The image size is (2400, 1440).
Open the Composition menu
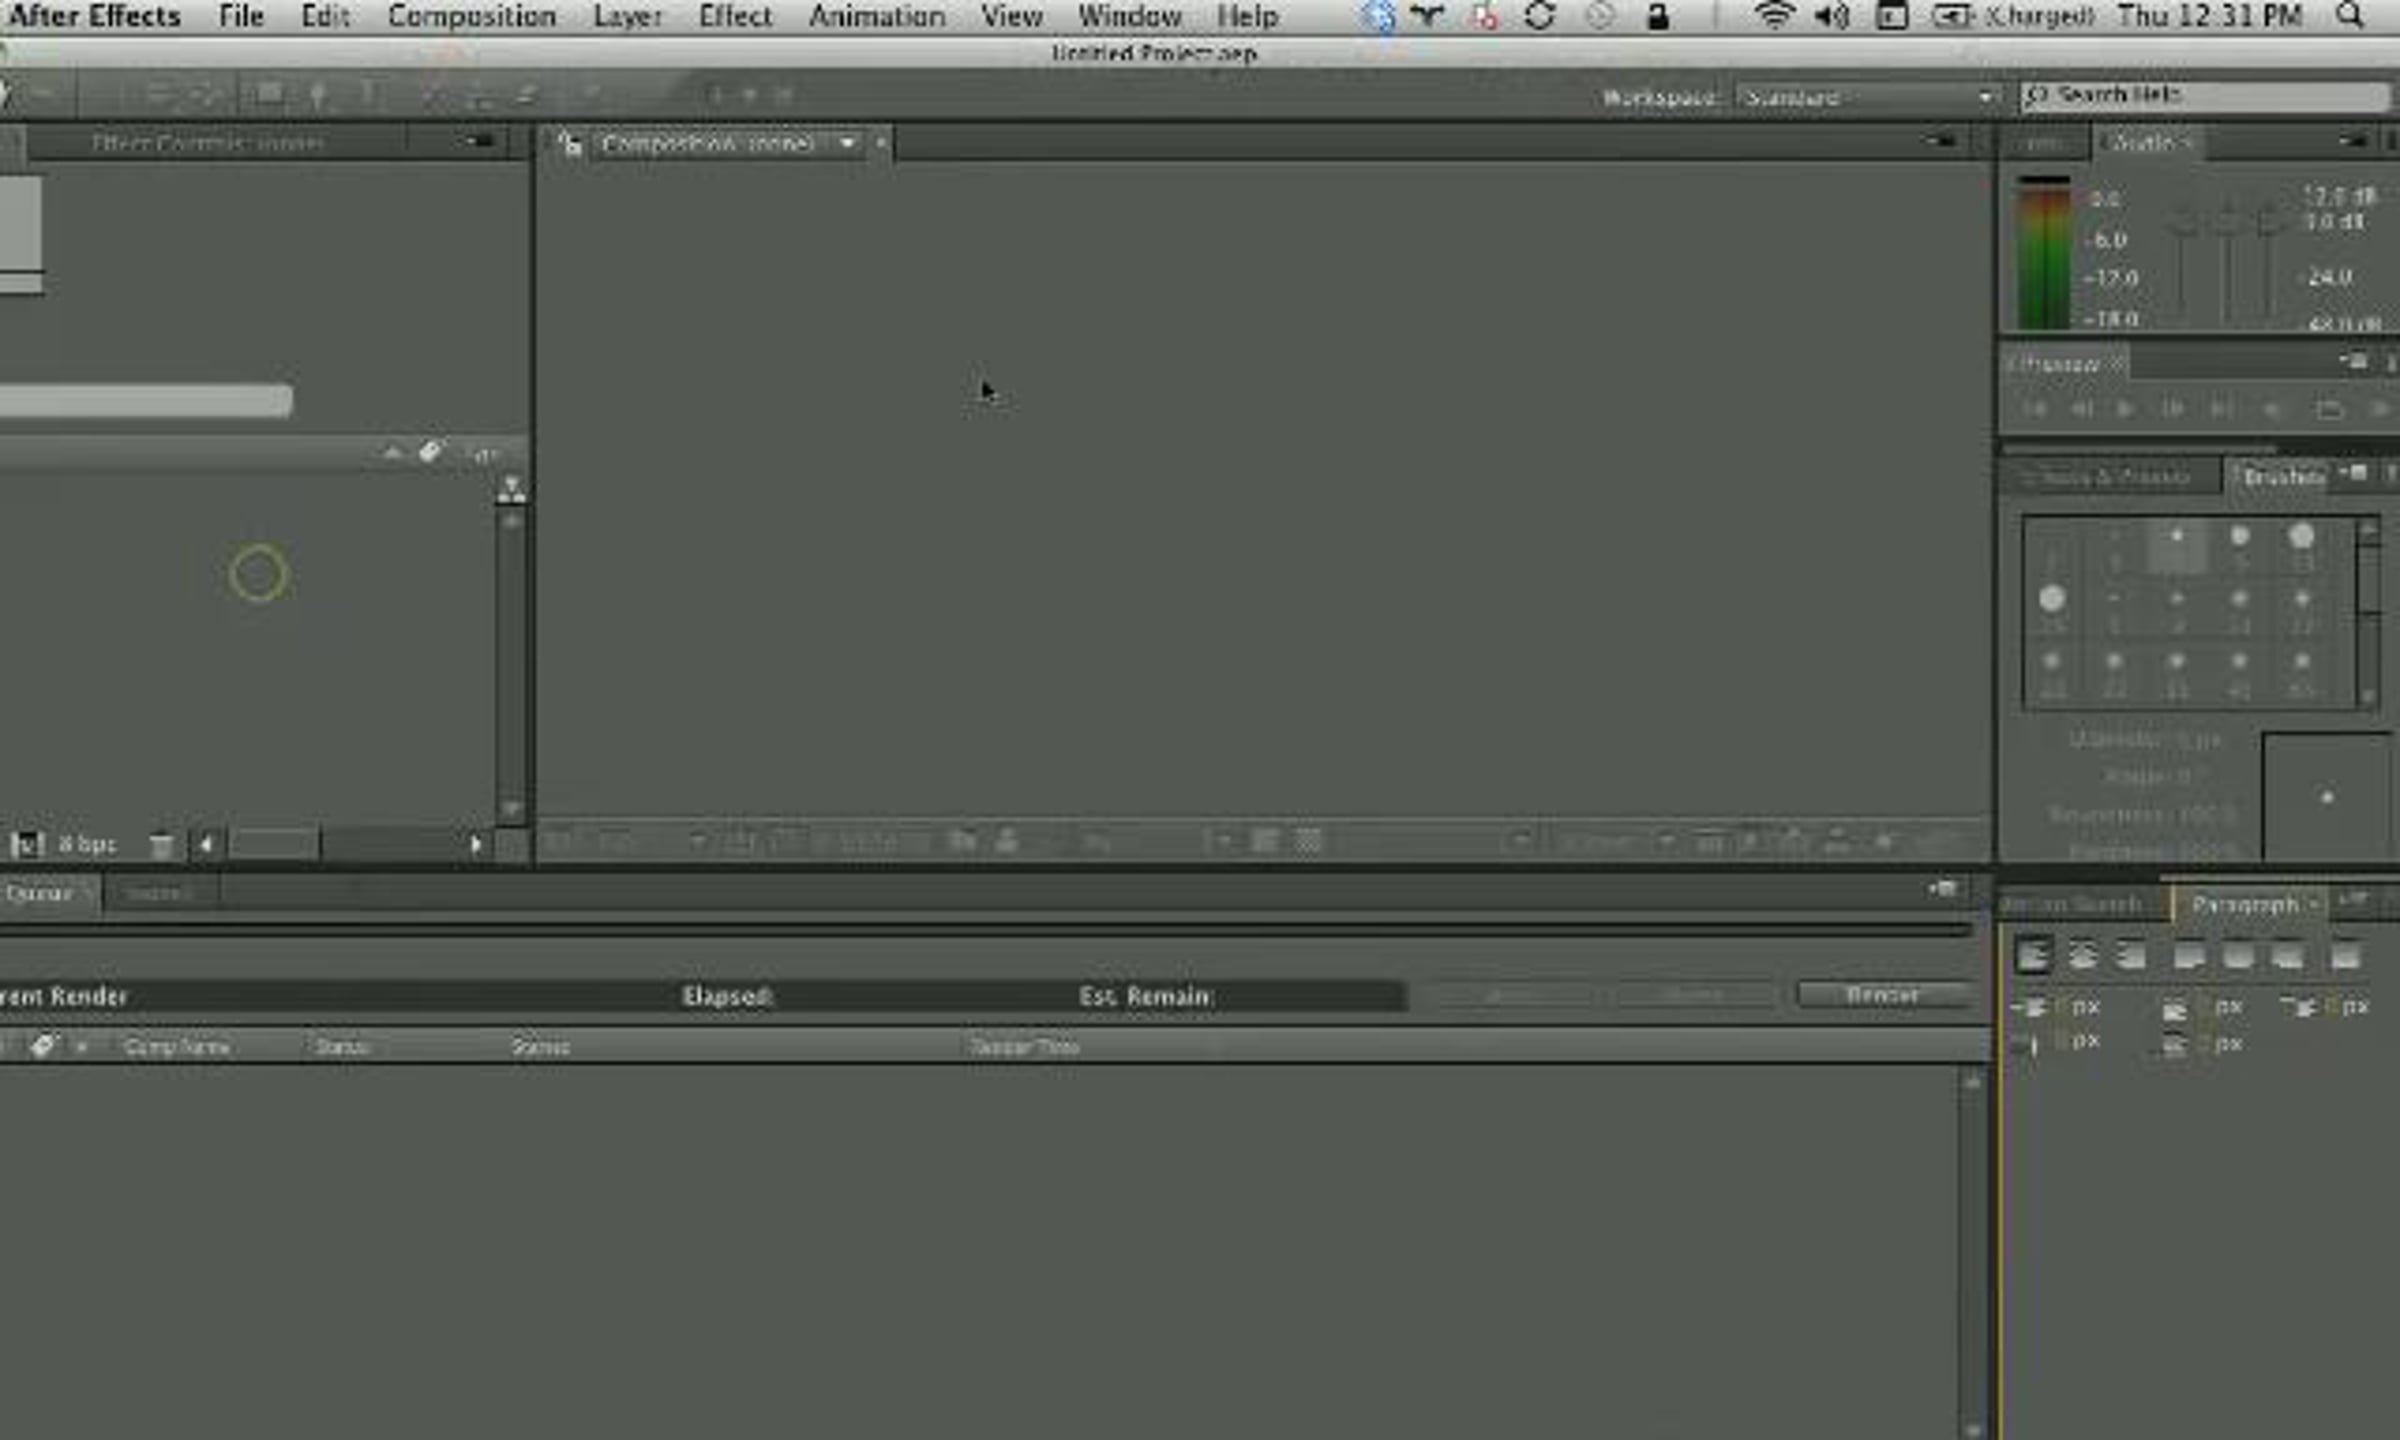click(x=471, y=16)
